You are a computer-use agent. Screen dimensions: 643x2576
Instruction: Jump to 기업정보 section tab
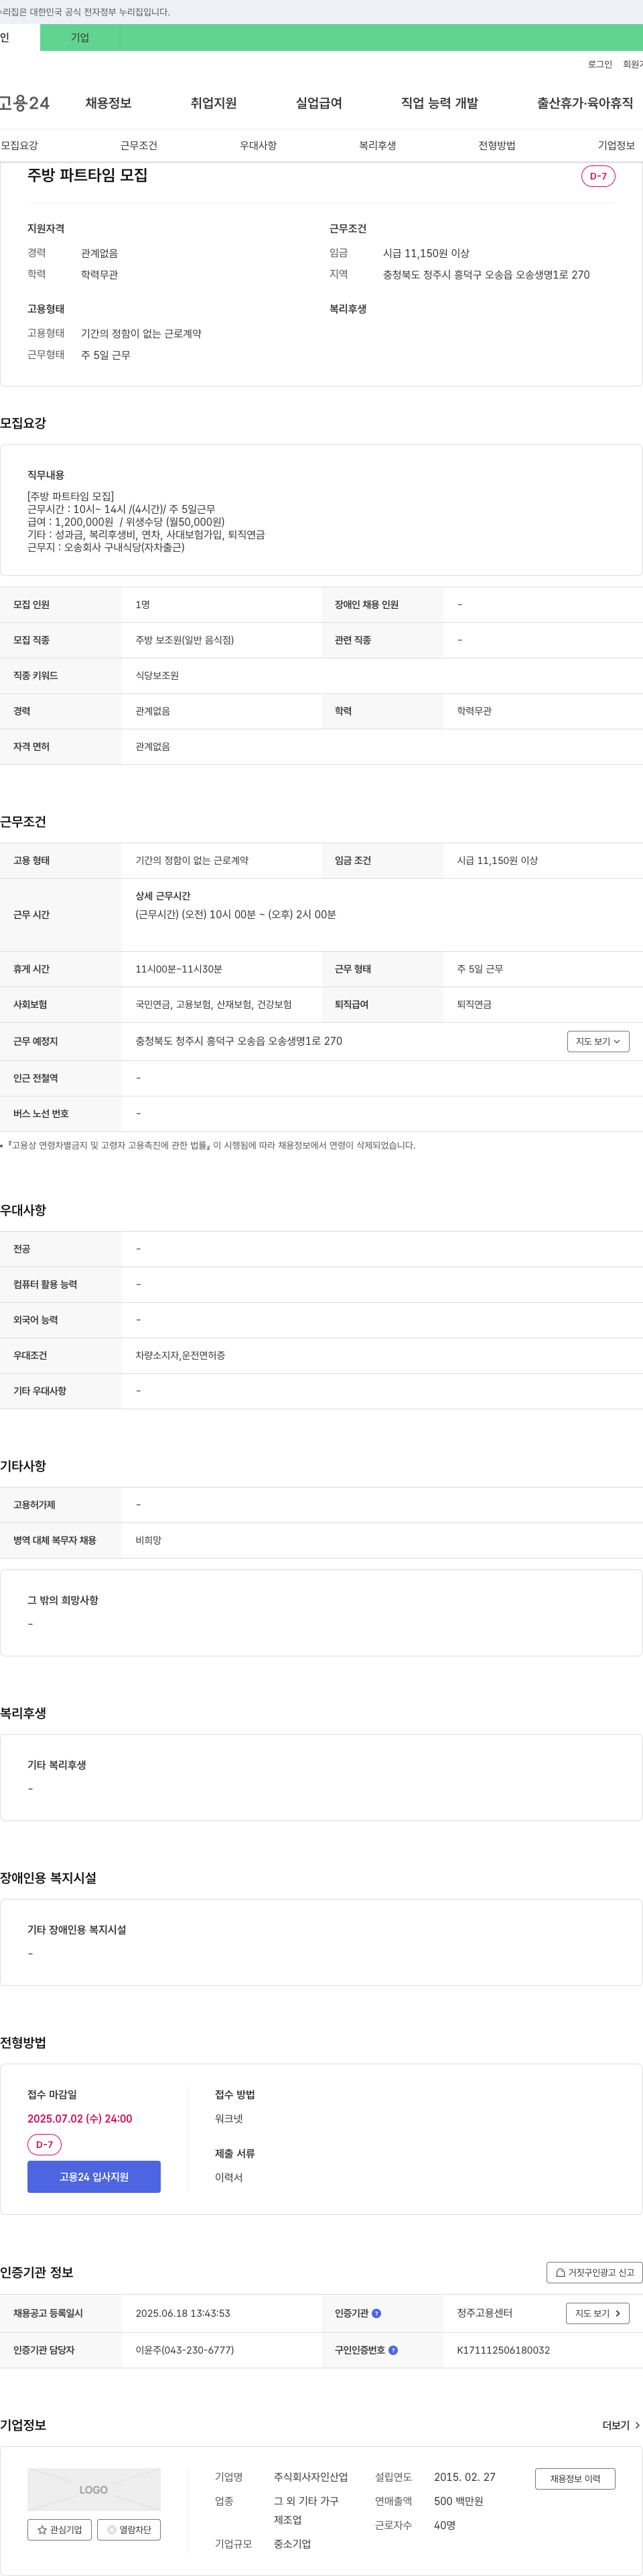pos(616,146)
